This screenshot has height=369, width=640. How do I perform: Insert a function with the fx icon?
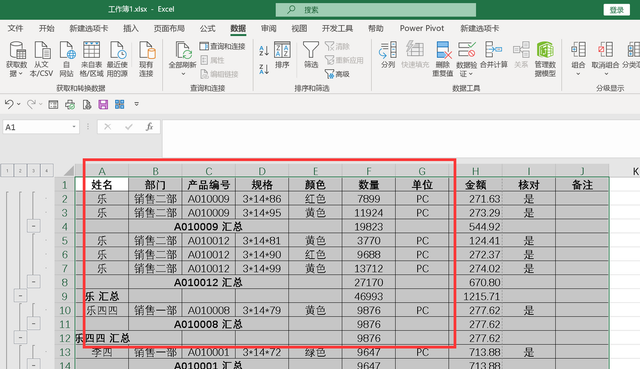(149, 127)
